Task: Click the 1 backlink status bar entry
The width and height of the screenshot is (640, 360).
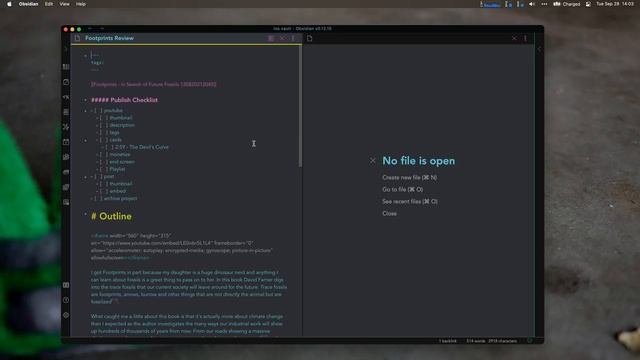Action: point(448,341)
